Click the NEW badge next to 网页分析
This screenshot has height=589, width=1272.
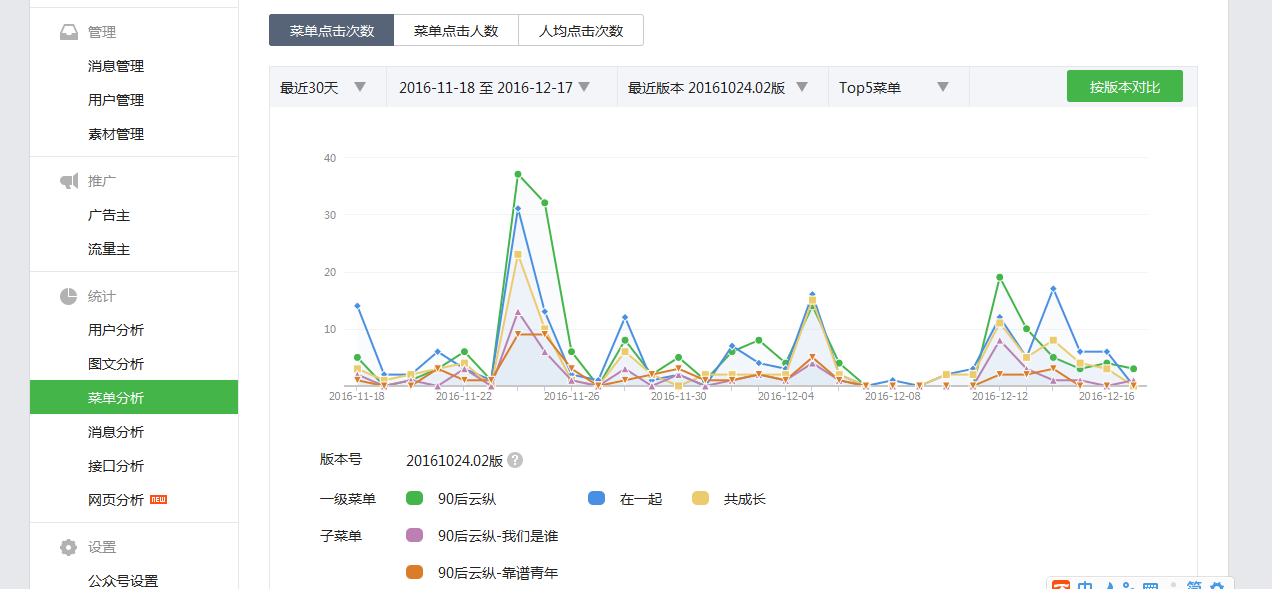pos(158,499)
